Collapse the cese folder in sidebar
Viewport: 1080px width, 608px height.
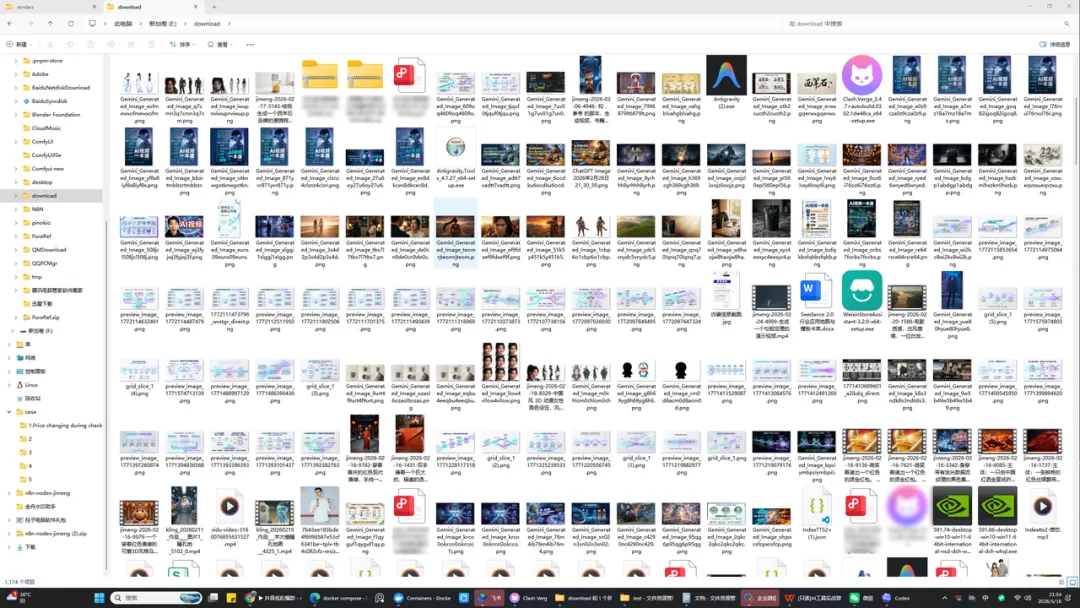point(9,412)
